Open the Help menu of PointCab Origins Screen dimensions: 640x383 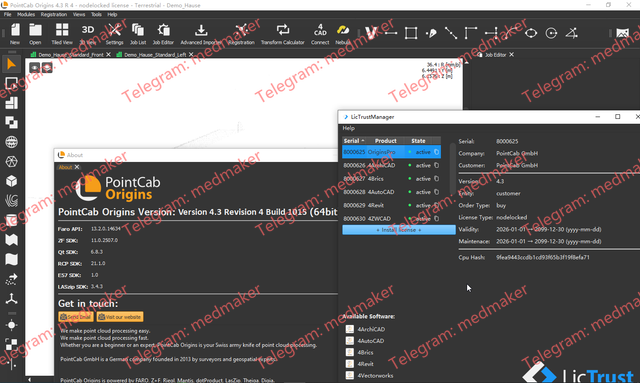click(x=112, y=14)
